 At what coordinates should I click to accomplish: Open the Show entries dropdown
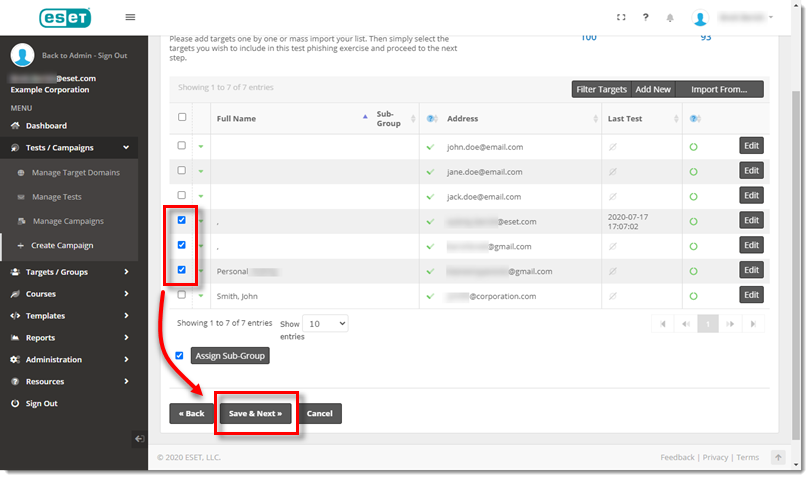point(326,324)
